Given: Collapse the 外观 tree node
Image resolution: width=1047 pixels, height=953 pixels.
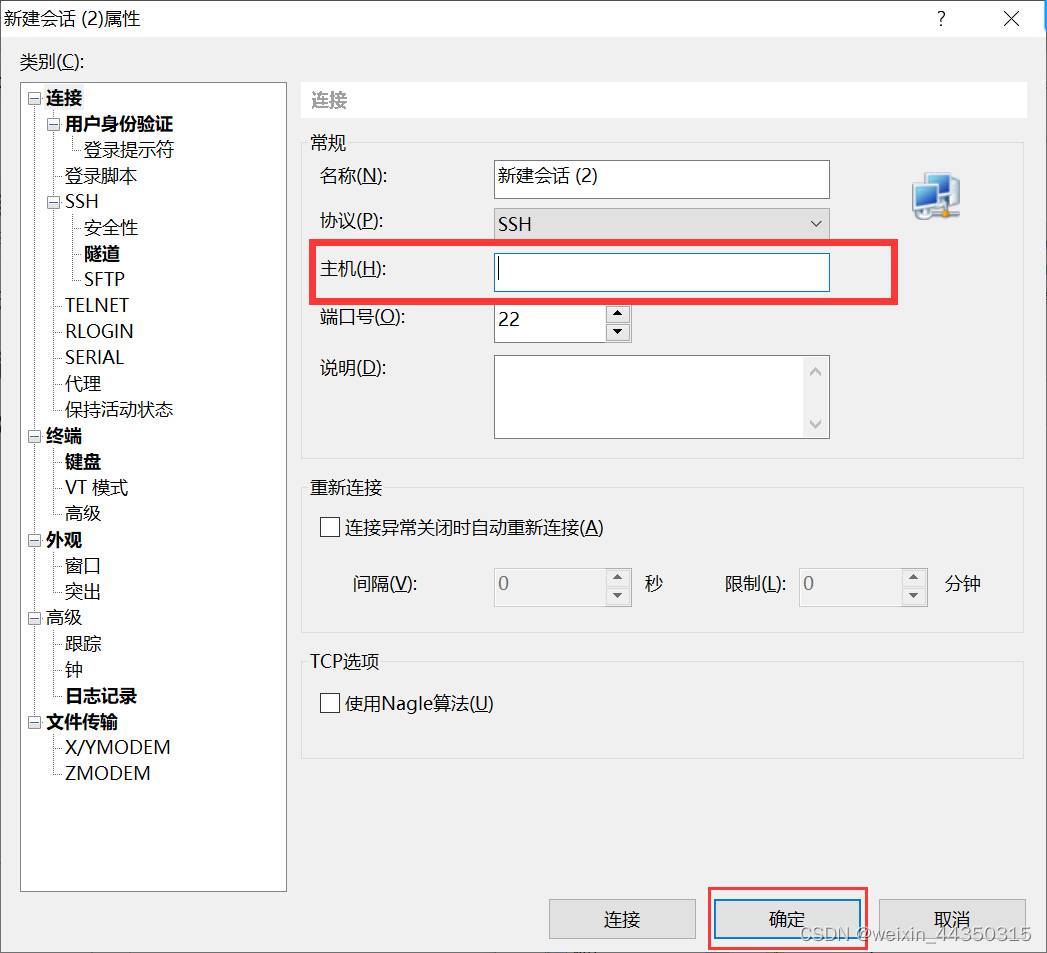Looking at the screenshot, I should (x=34, y=541).
